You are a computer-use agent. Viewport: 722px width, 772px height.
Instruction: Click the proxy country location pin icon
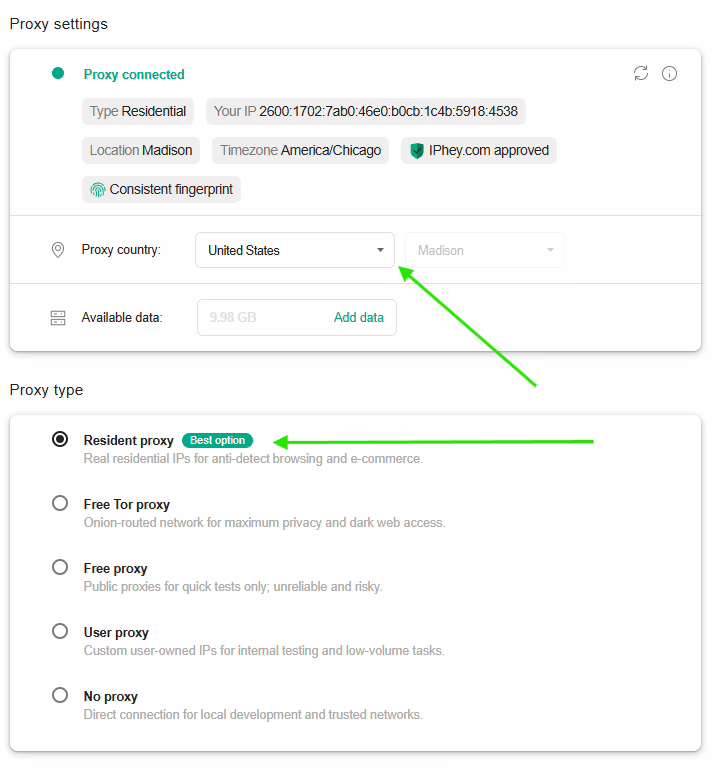click(58, 250)
